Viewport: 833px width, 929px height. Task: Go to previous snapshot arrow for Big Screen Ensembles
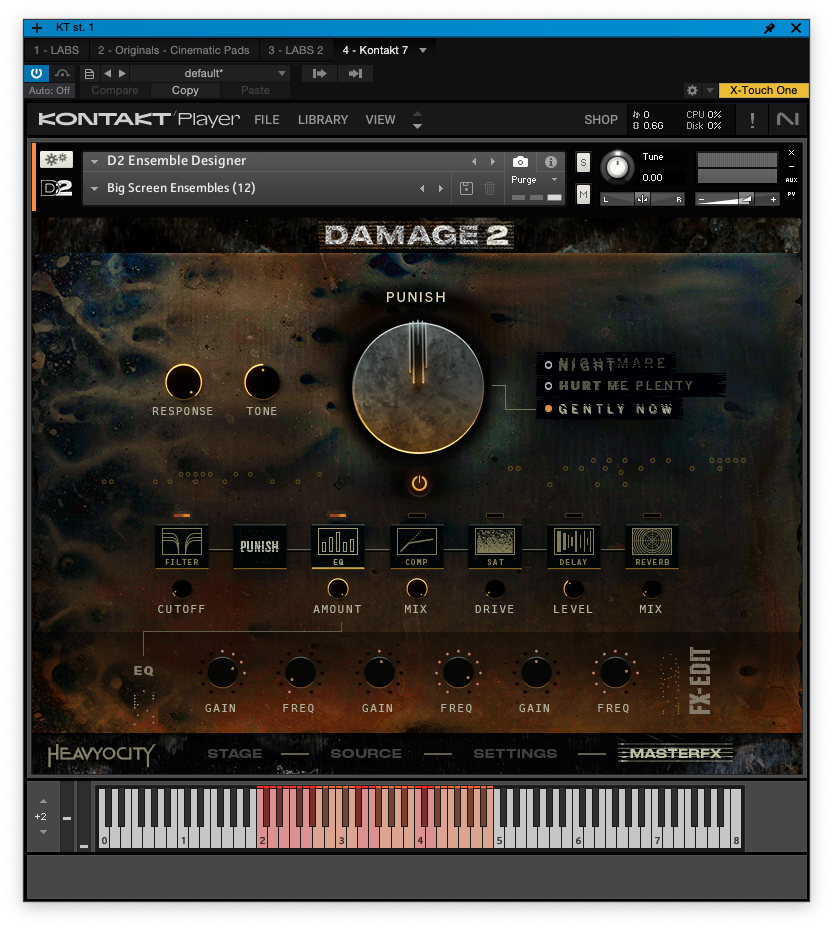422,188
